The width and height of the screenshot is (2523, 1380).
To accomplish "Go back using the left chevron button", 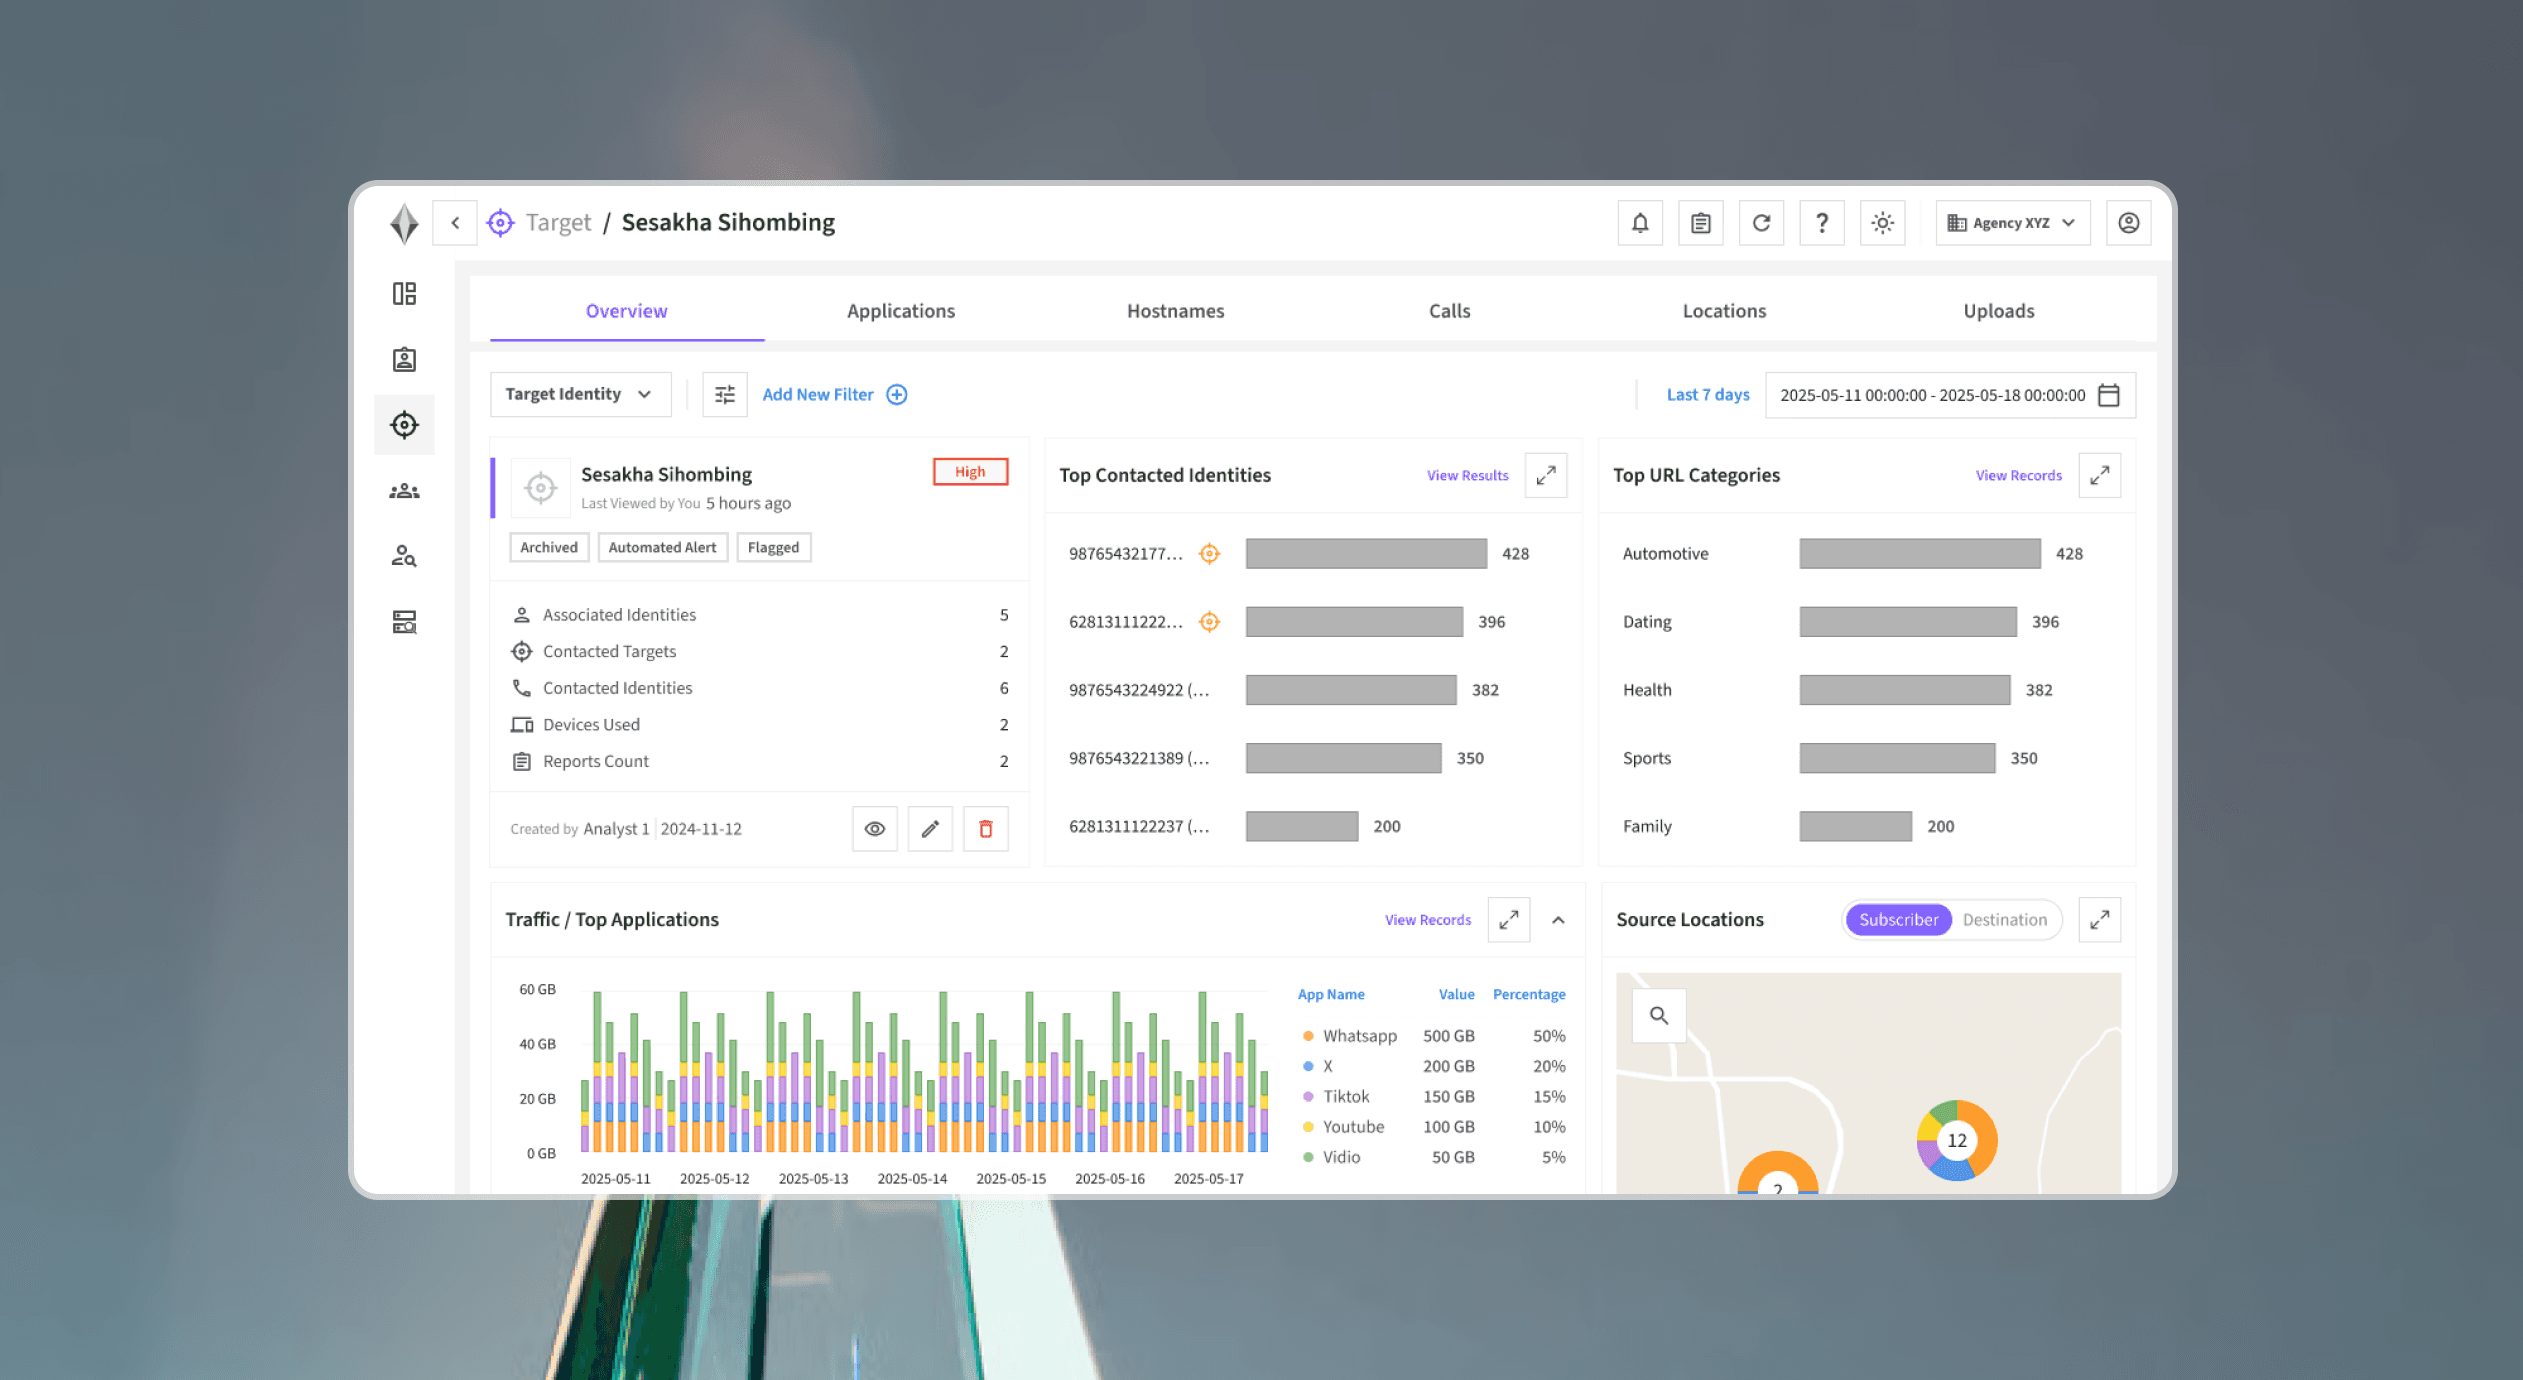I will click(455, 223).
